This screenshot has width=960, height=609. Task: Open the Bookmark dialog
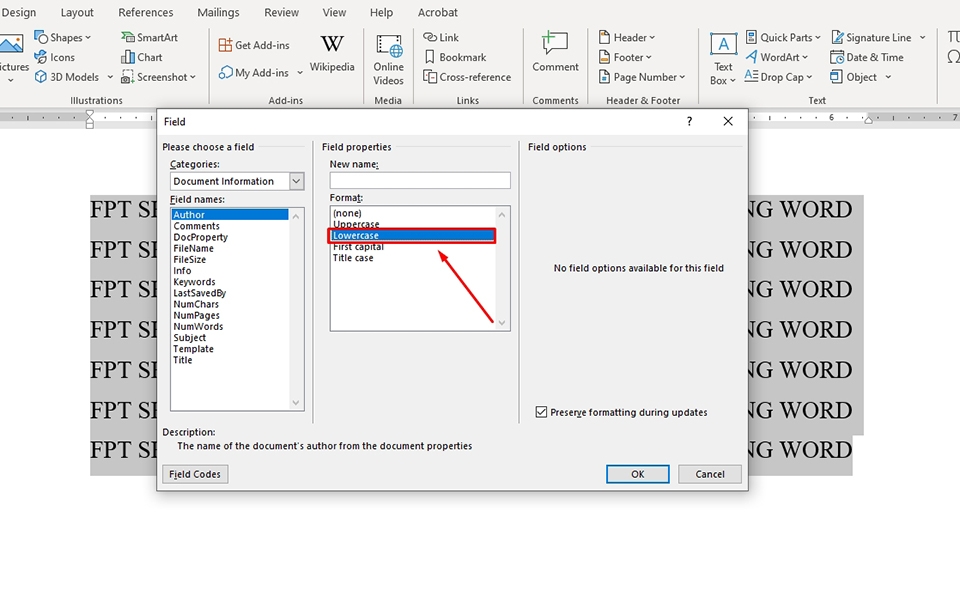pos(455,58)
